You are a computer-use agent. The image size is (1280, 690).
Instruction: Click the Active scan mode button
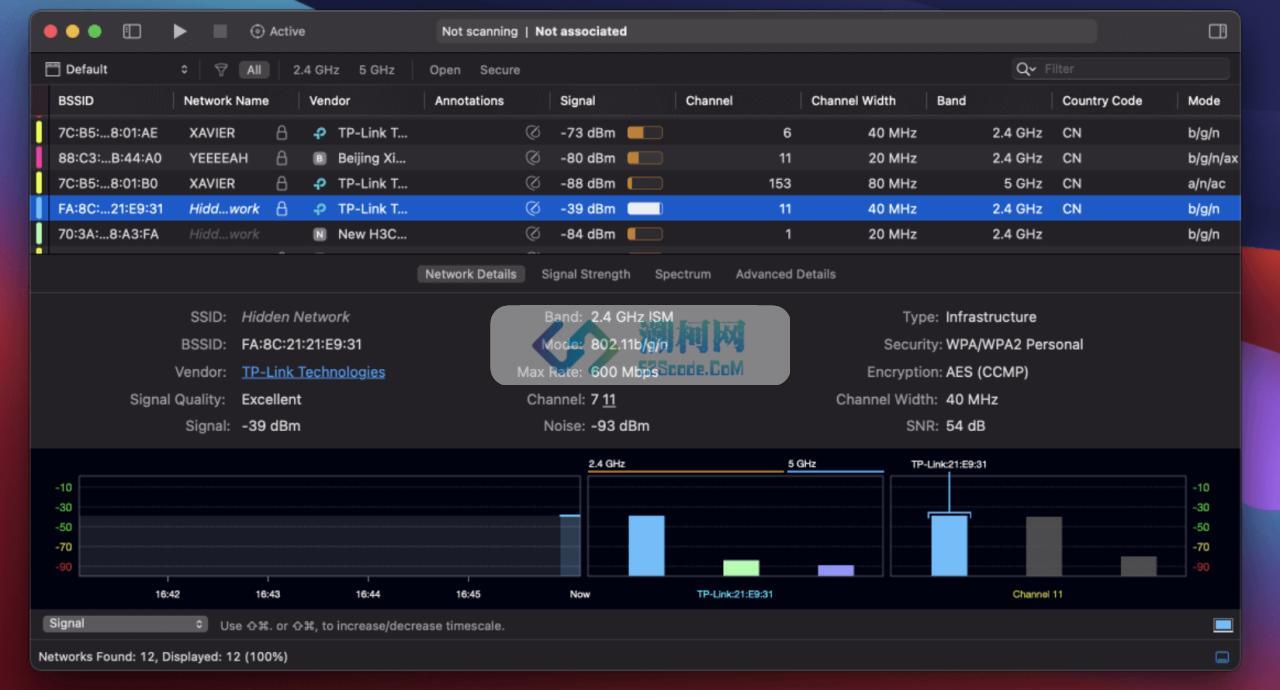click(x=277, y=31)
